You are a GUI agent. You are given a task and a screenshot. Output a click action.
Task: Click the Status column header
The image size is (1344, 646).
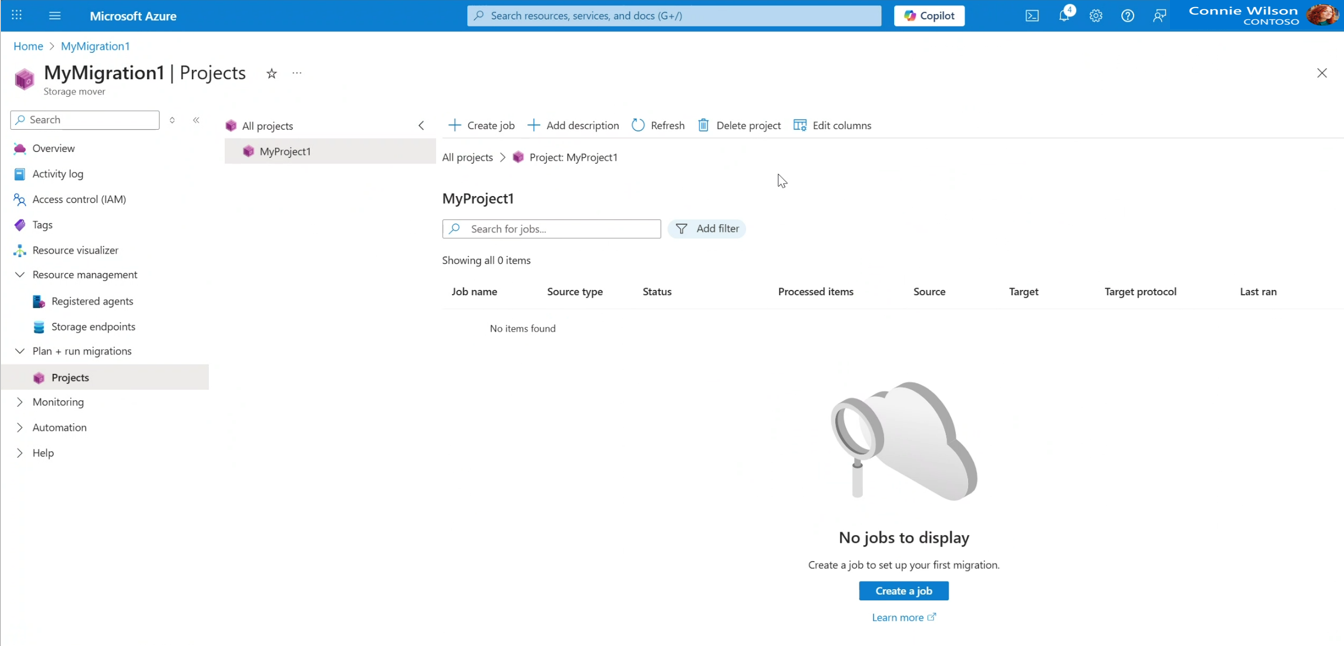[657, 292]
